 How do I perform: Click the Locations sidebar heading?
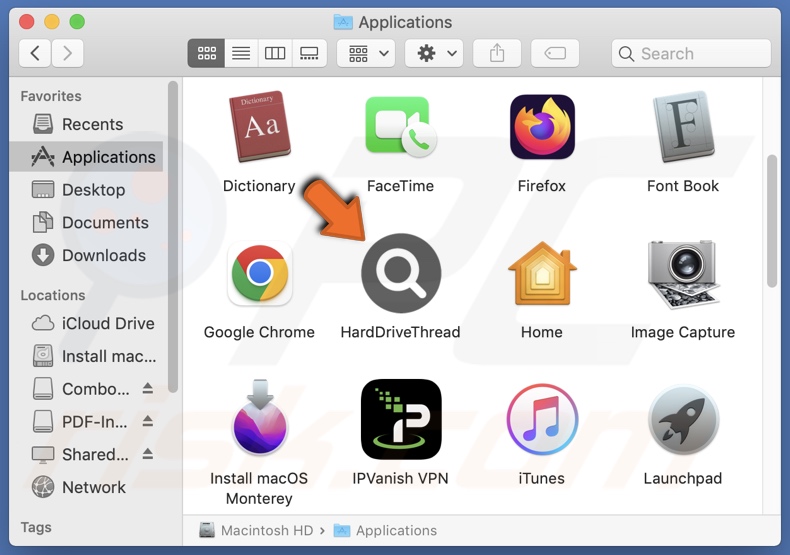point(53,295)
